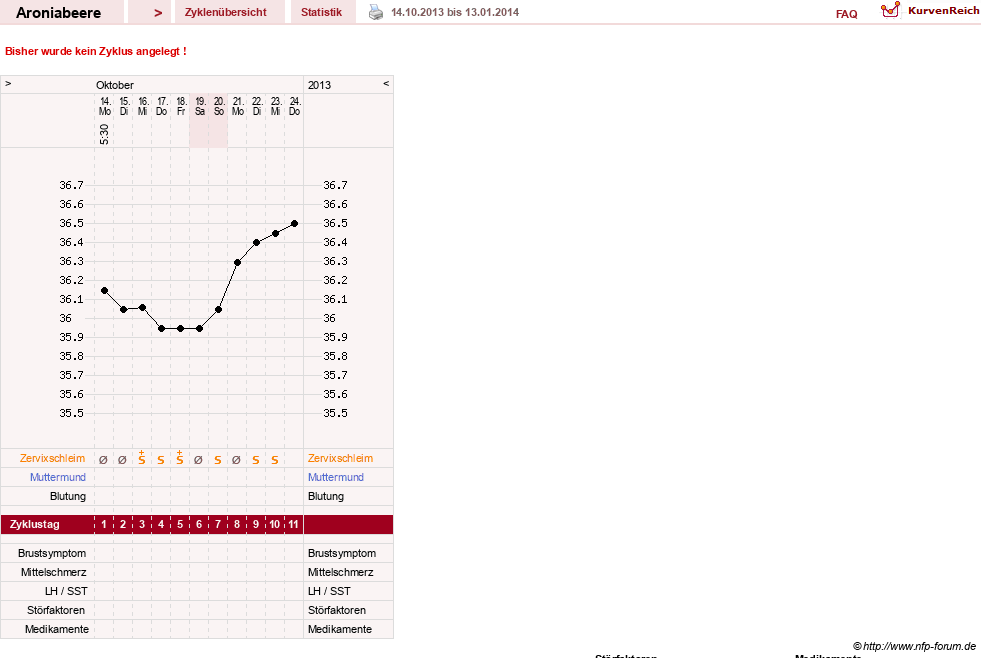The image size is (981, 658).
Task: Click the left Störfaktoren row label
Action: click(56, 610)
